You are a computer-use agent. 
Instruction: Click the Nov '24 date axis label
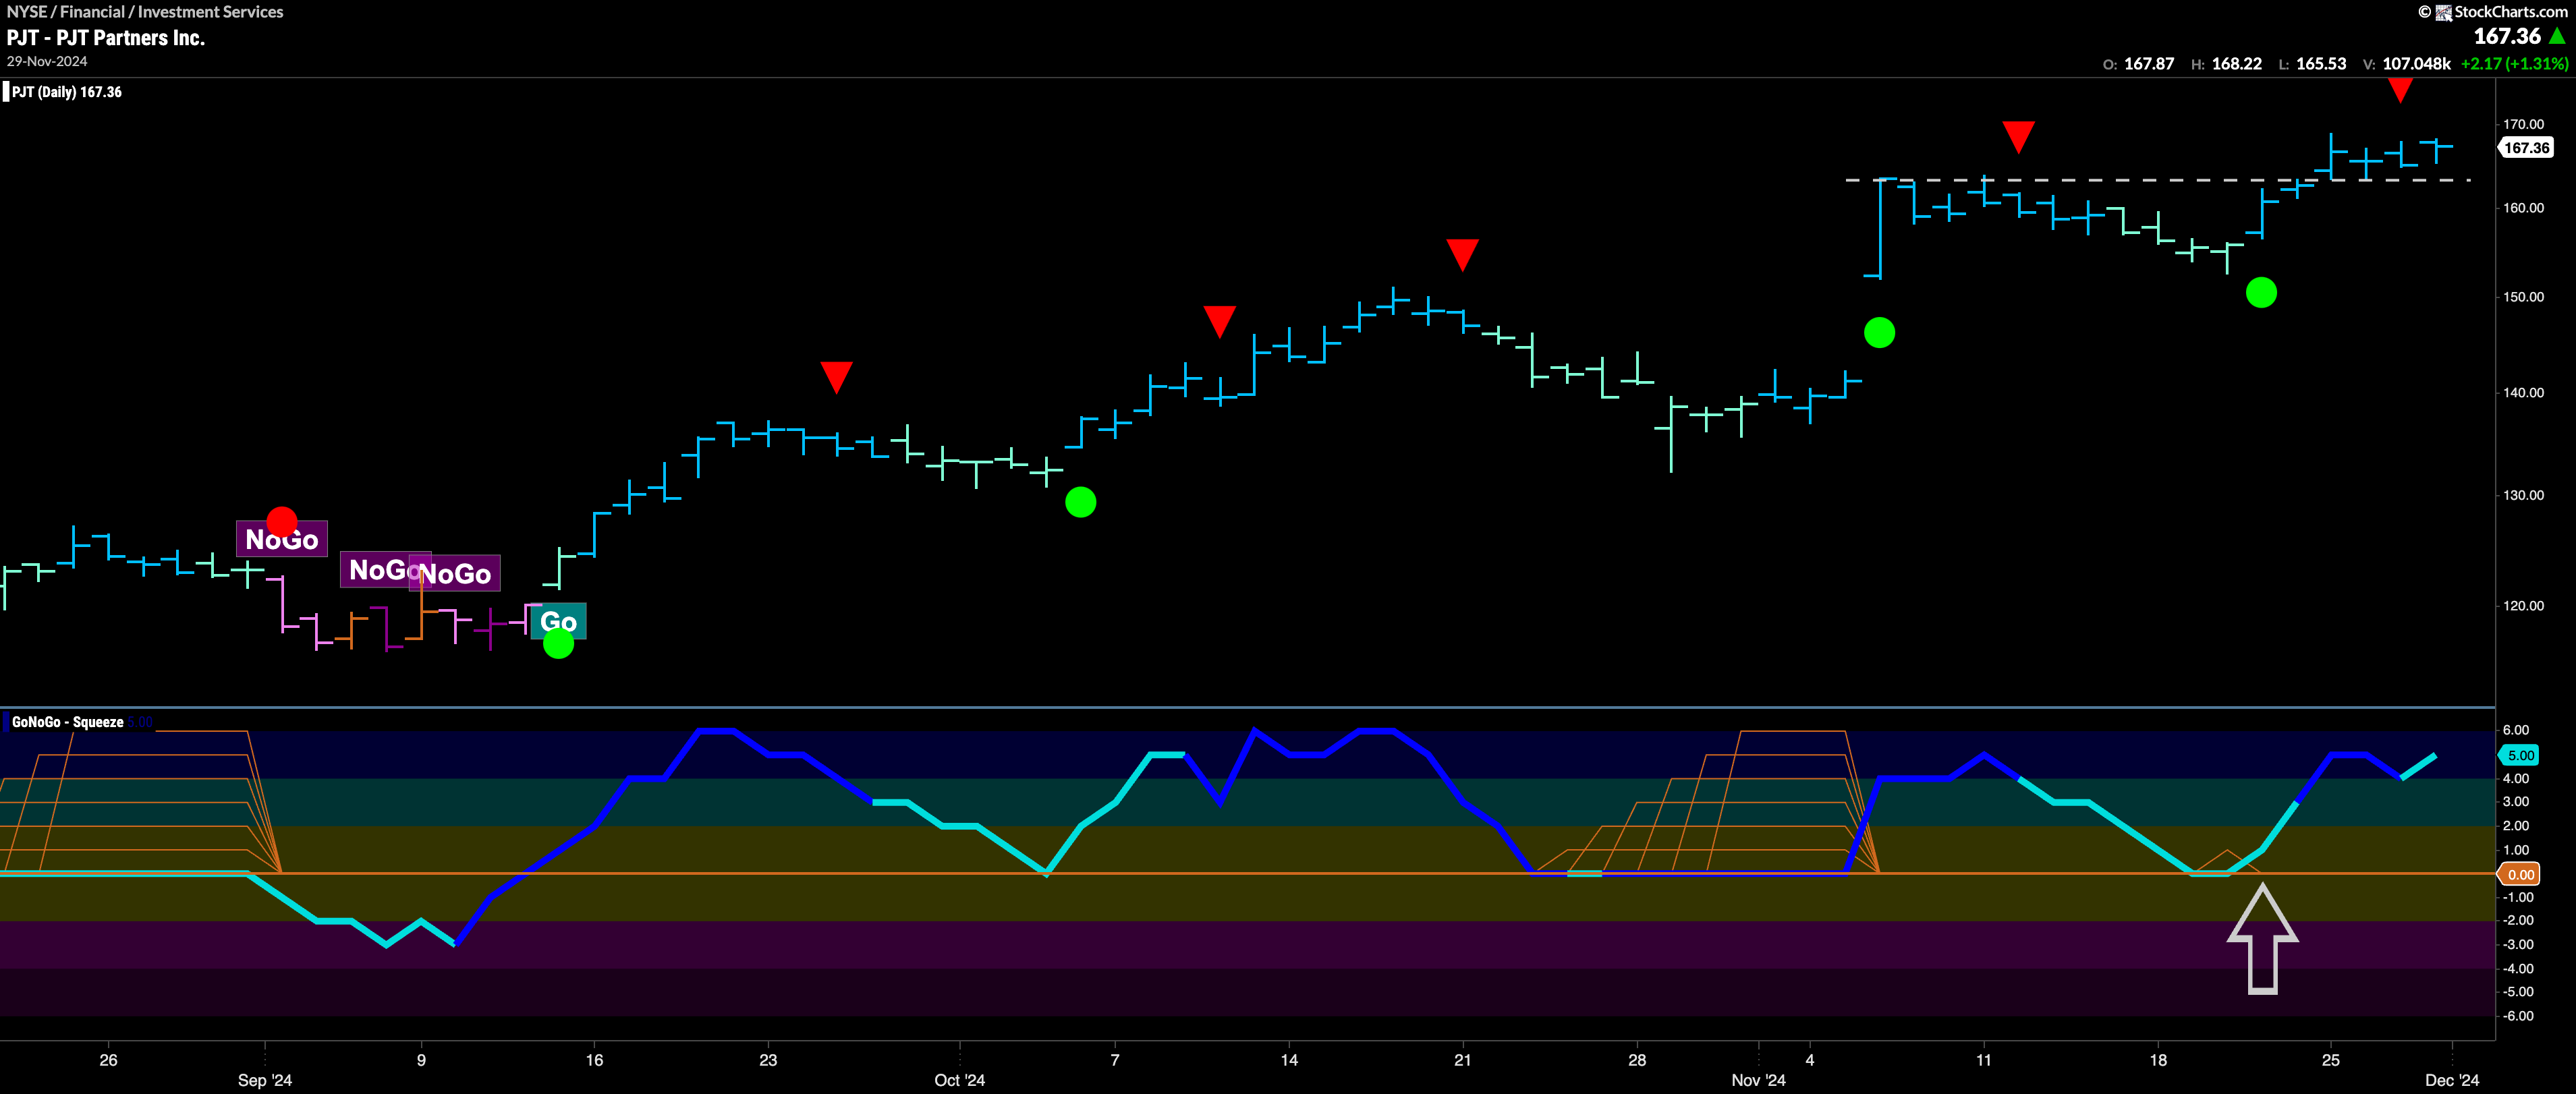[x=1758, y=1081]
